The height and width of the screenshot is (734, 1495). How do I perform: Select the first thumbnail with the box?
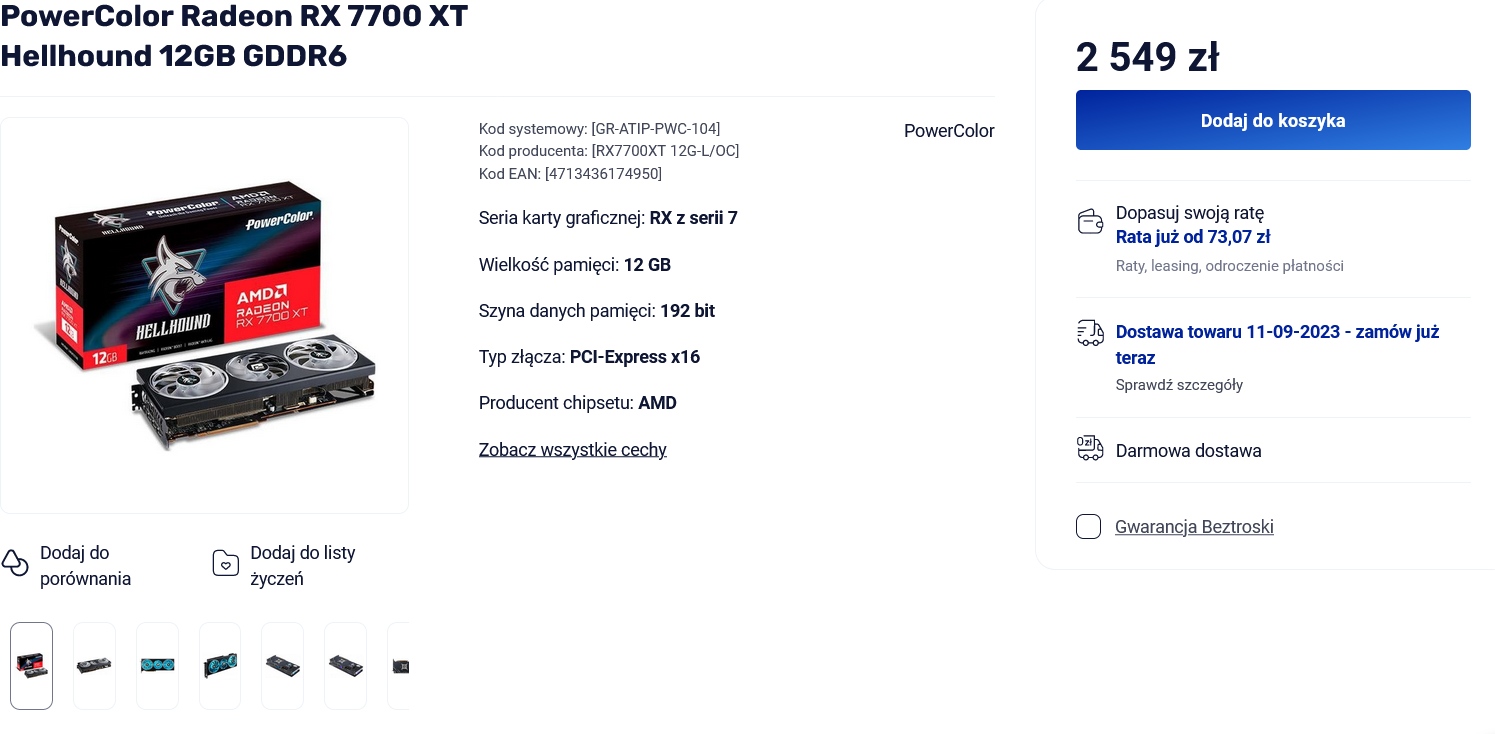click(x=32, y=665)
